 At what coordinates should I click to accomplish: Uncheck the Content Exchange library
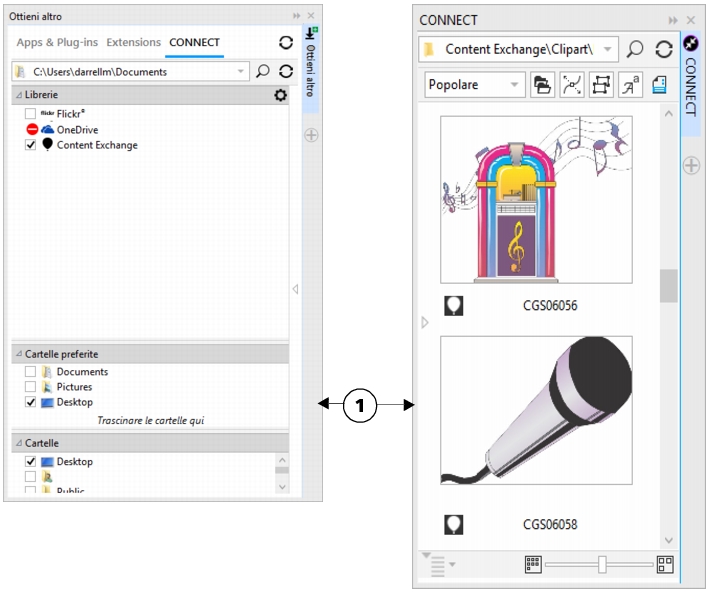(x=31, y=145)
